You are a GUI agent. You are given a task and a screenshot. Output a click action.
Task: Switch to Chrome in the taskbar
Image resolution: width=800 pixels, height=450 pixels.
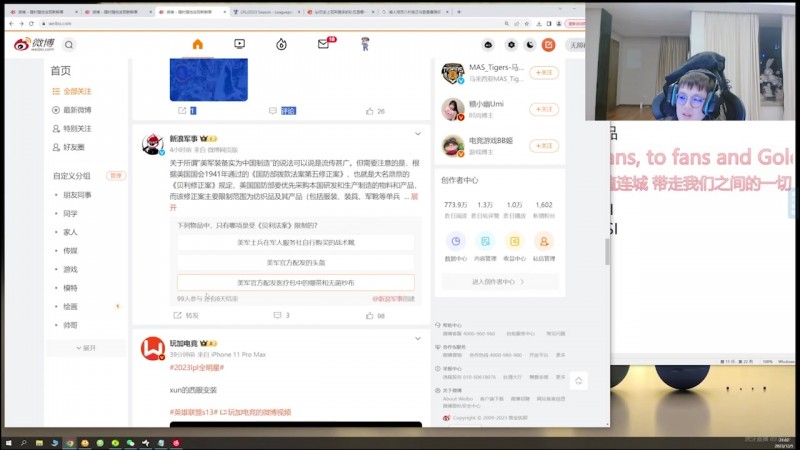tap(69, 443)
